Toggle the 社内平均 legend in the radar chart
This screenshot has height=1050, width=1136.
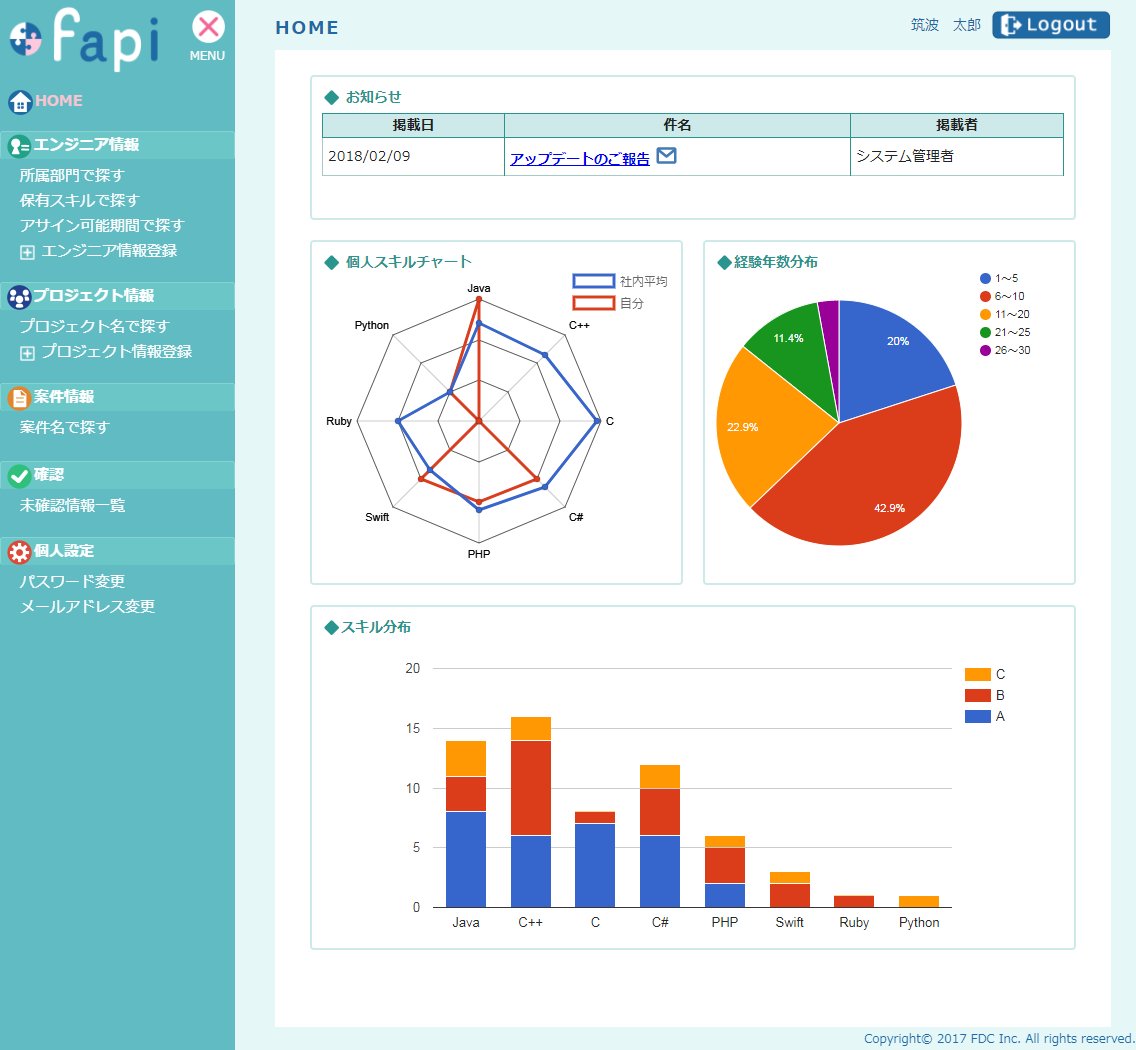click(x=593, y=281)
